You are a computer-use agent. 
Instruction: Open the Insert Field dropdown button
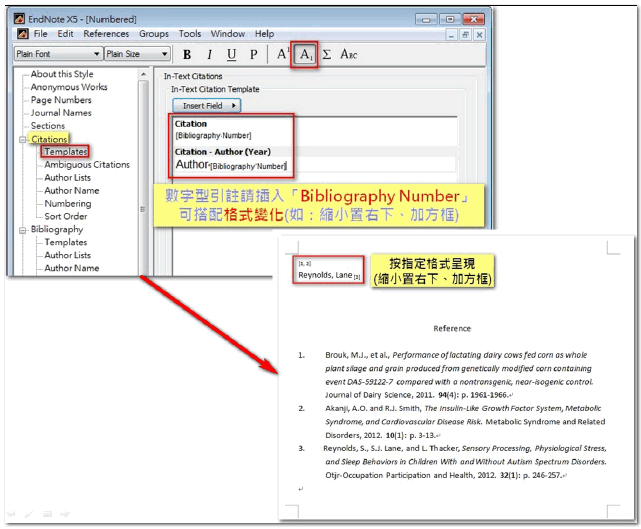click(206, 105)
